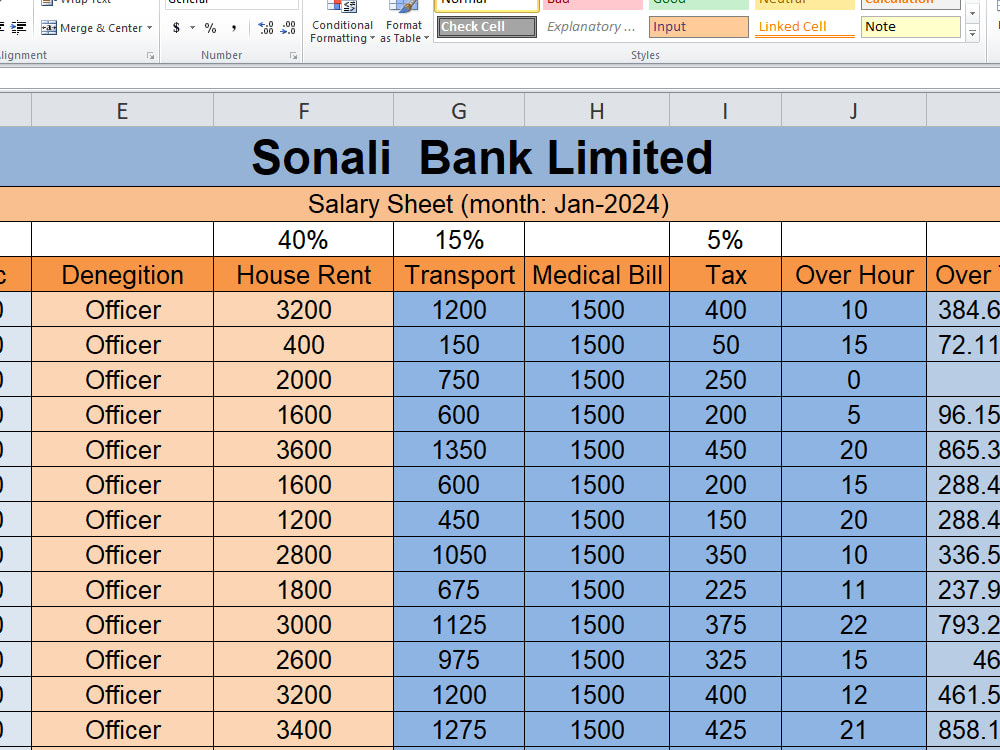
Task: Click the Decrease Decimal icon
Action: tap(288, 27)
